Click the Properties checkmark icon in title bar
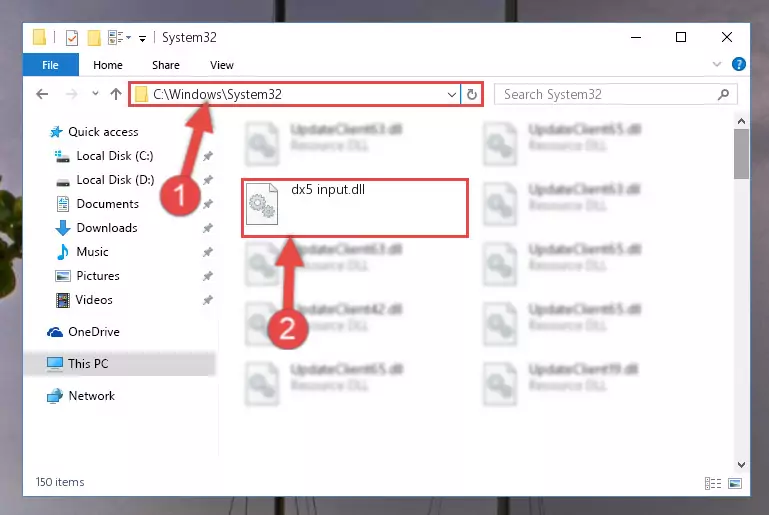 pyautogui.click(x=72, y=38)
